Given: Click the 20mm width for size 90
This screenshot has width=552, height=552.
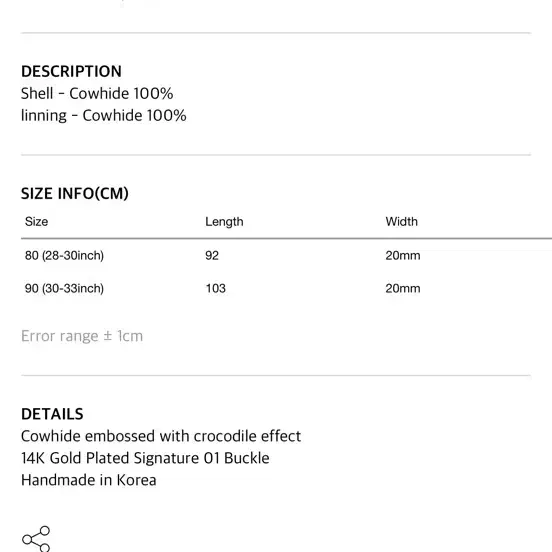Looking at the screenshot, I should (x=403, y=288).
